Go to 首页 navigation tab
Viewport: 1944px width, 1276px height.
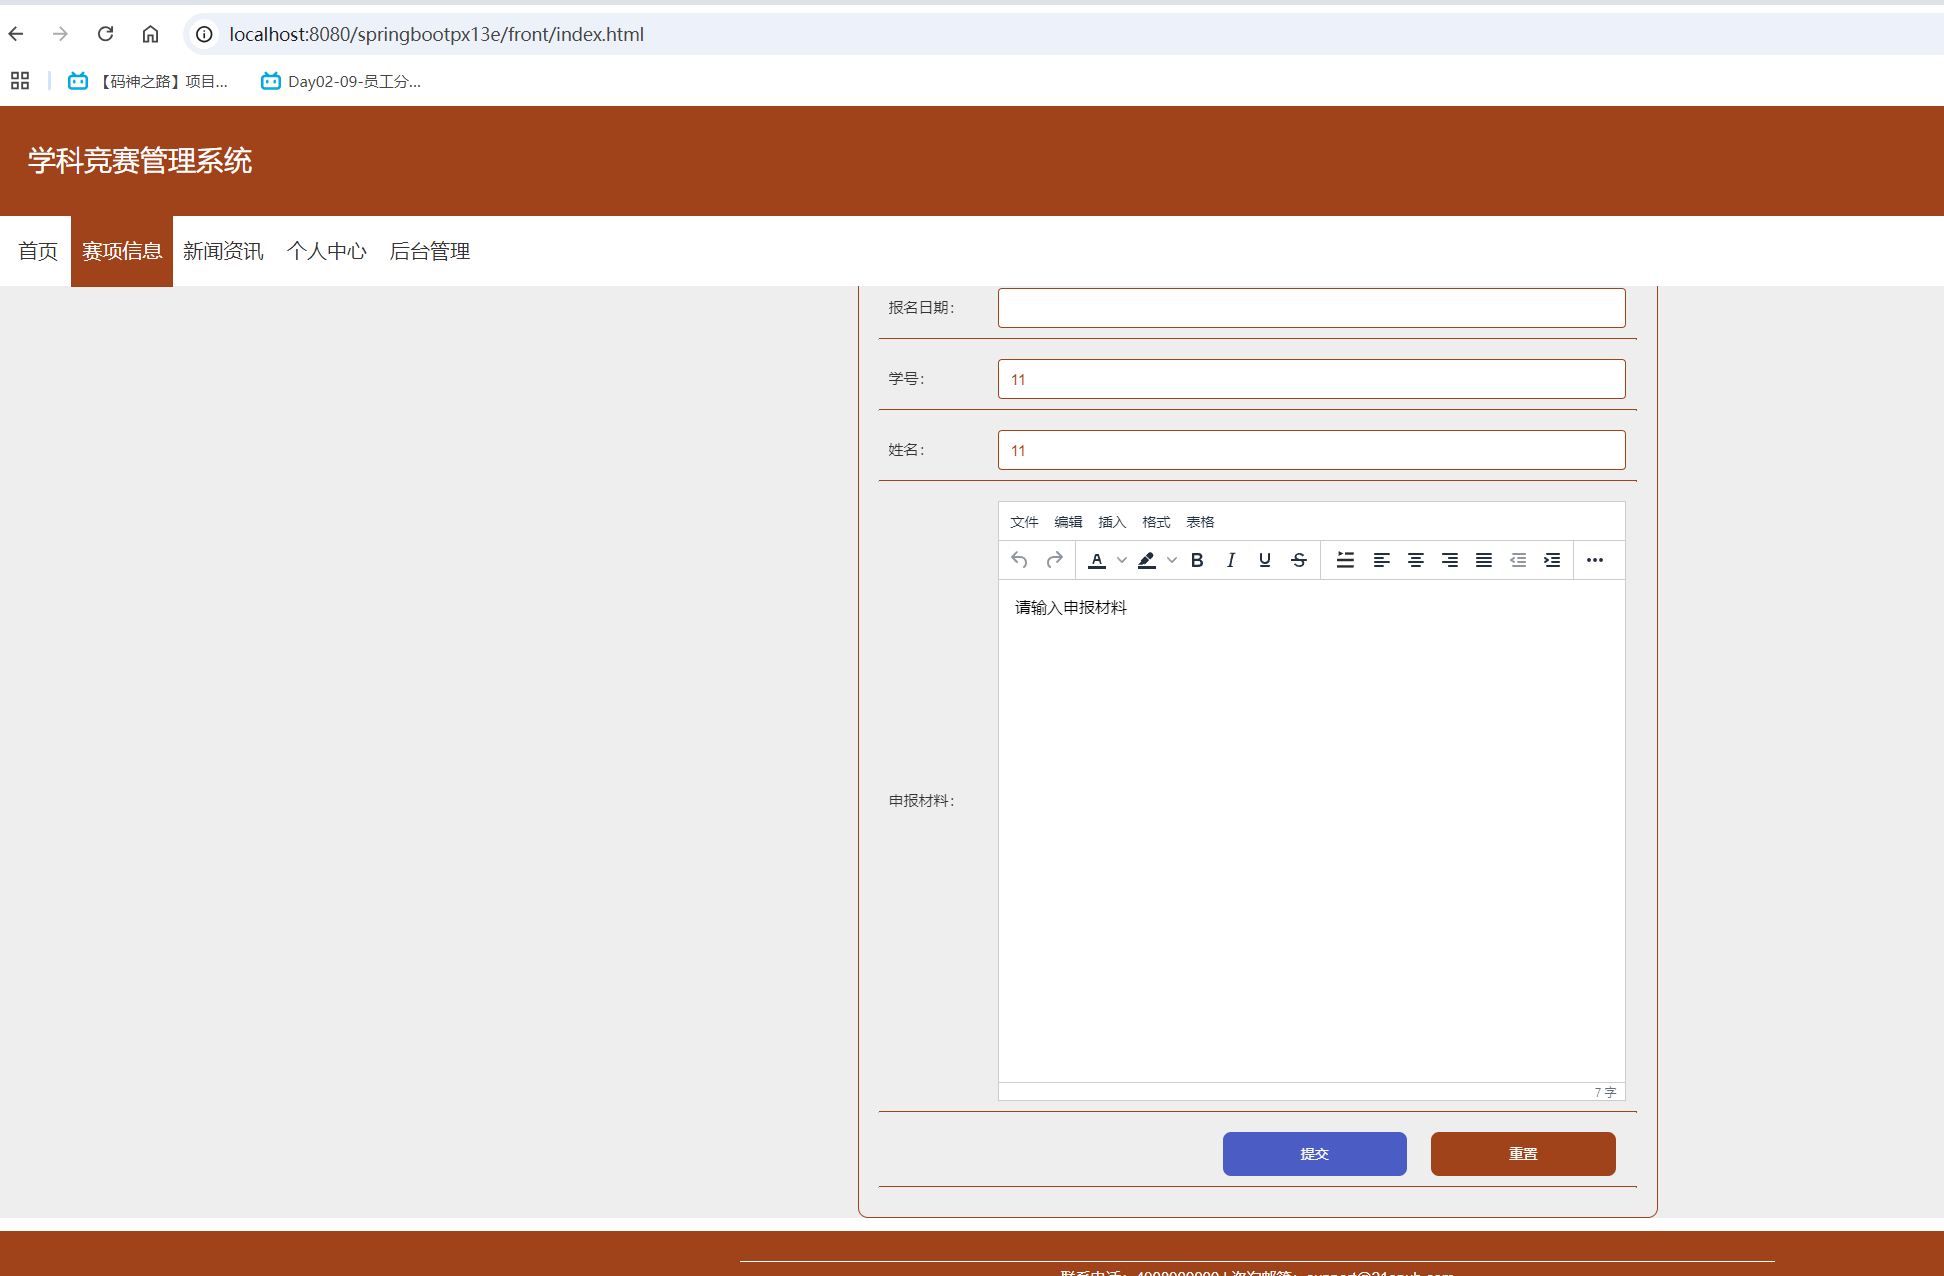(x=38, y=251)
